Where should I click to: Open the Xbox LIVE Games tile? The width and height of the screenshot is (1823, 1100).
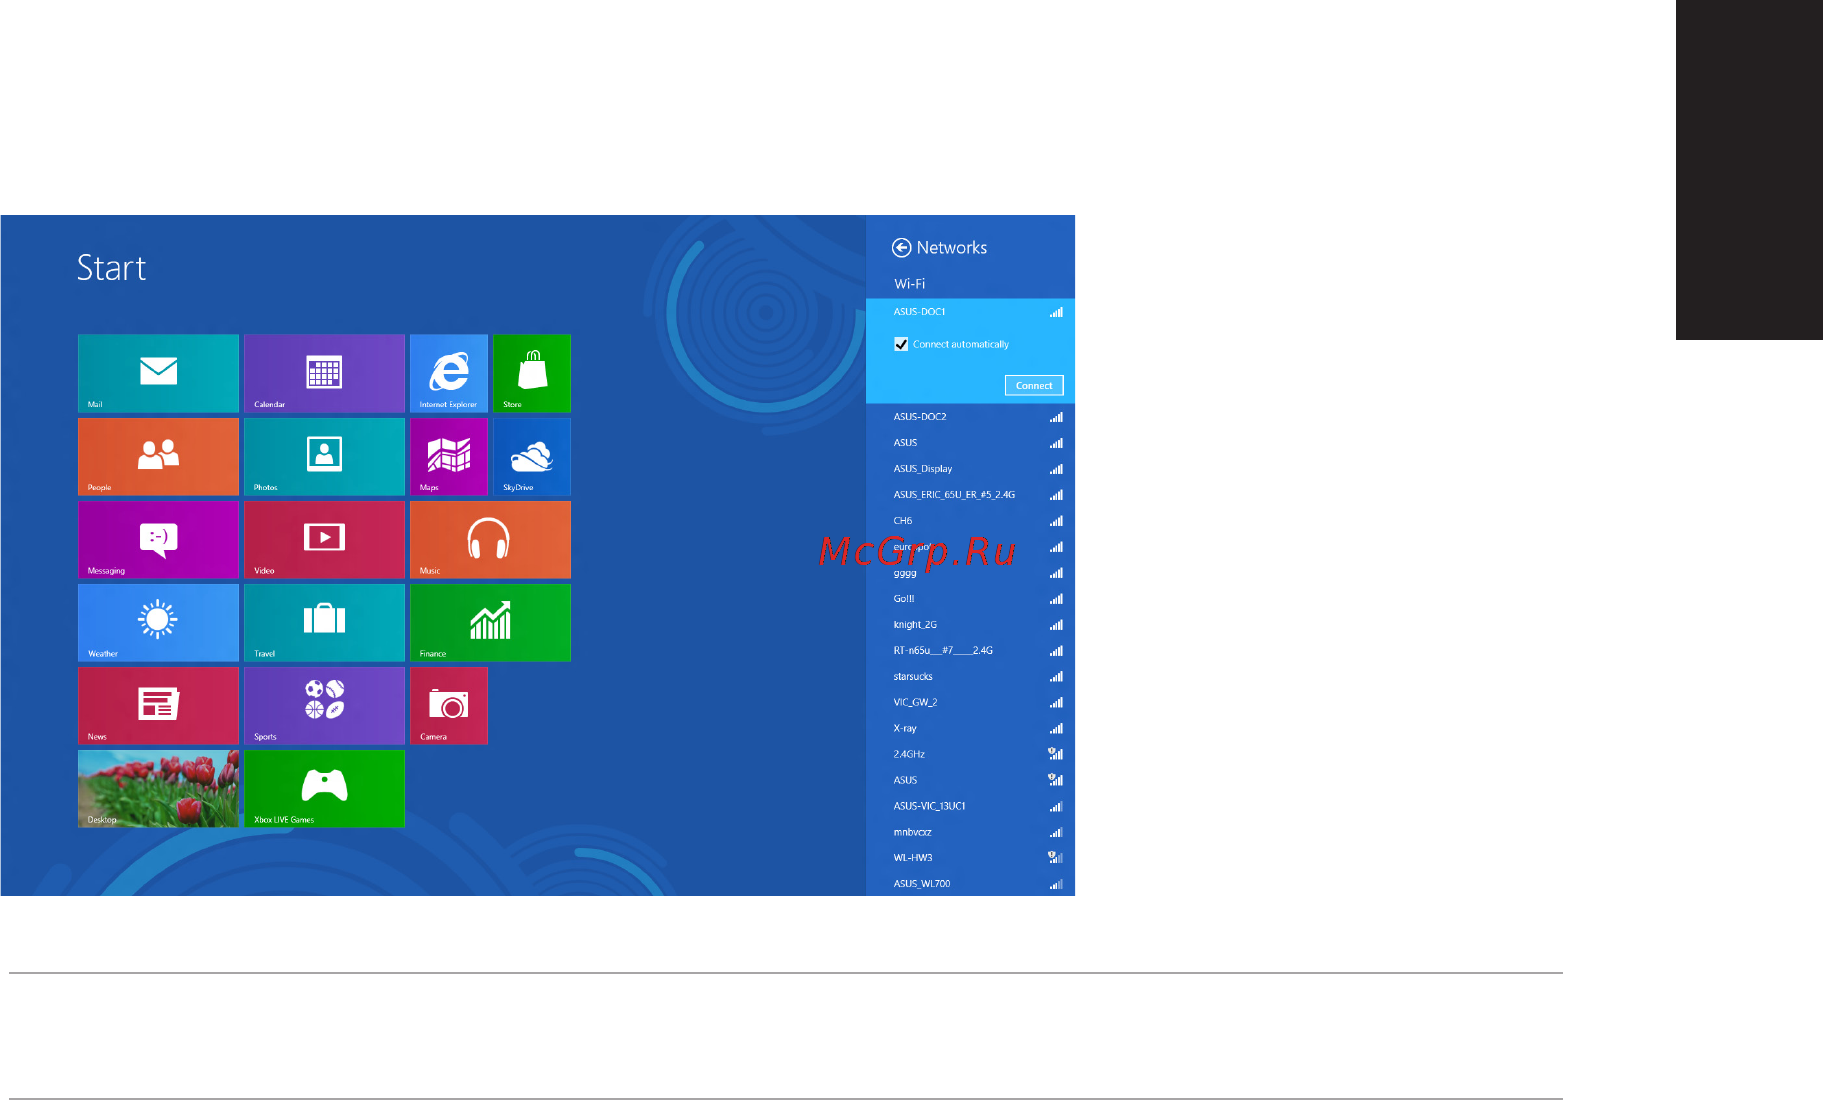[x=324, y=788]
